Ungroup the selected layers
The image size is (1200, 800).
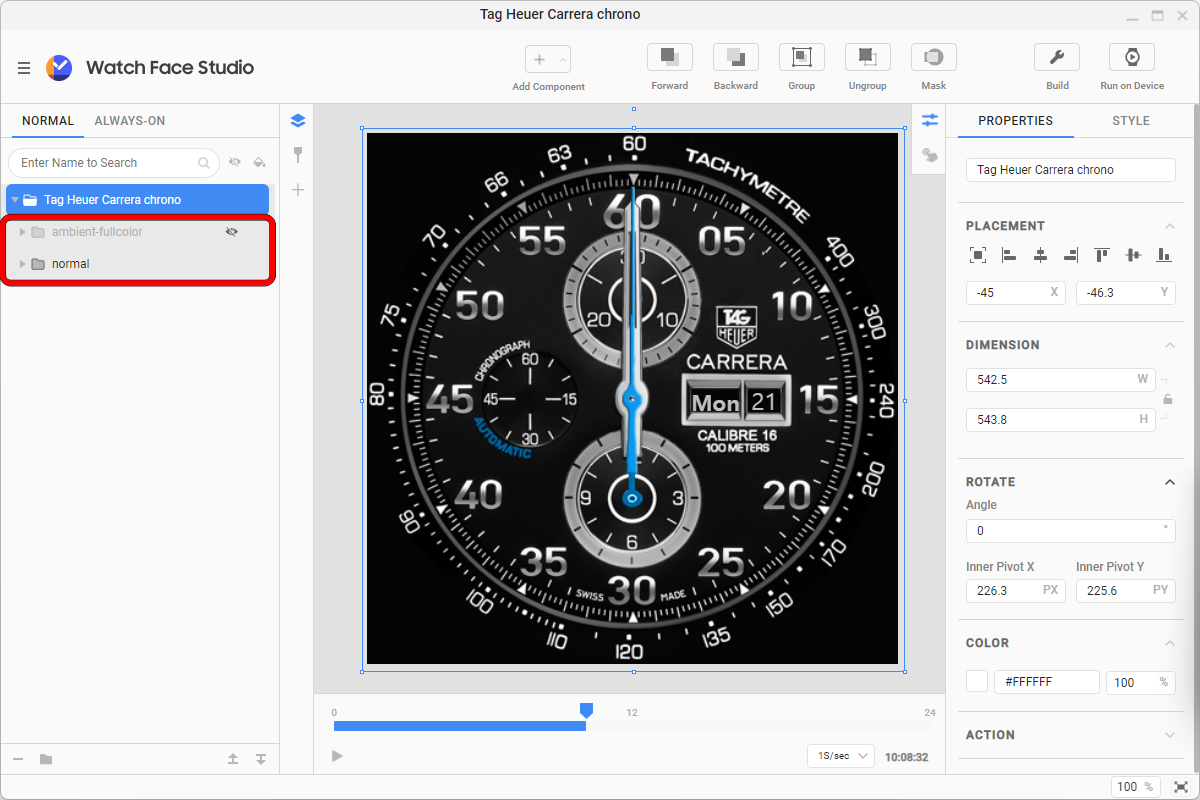868,57
